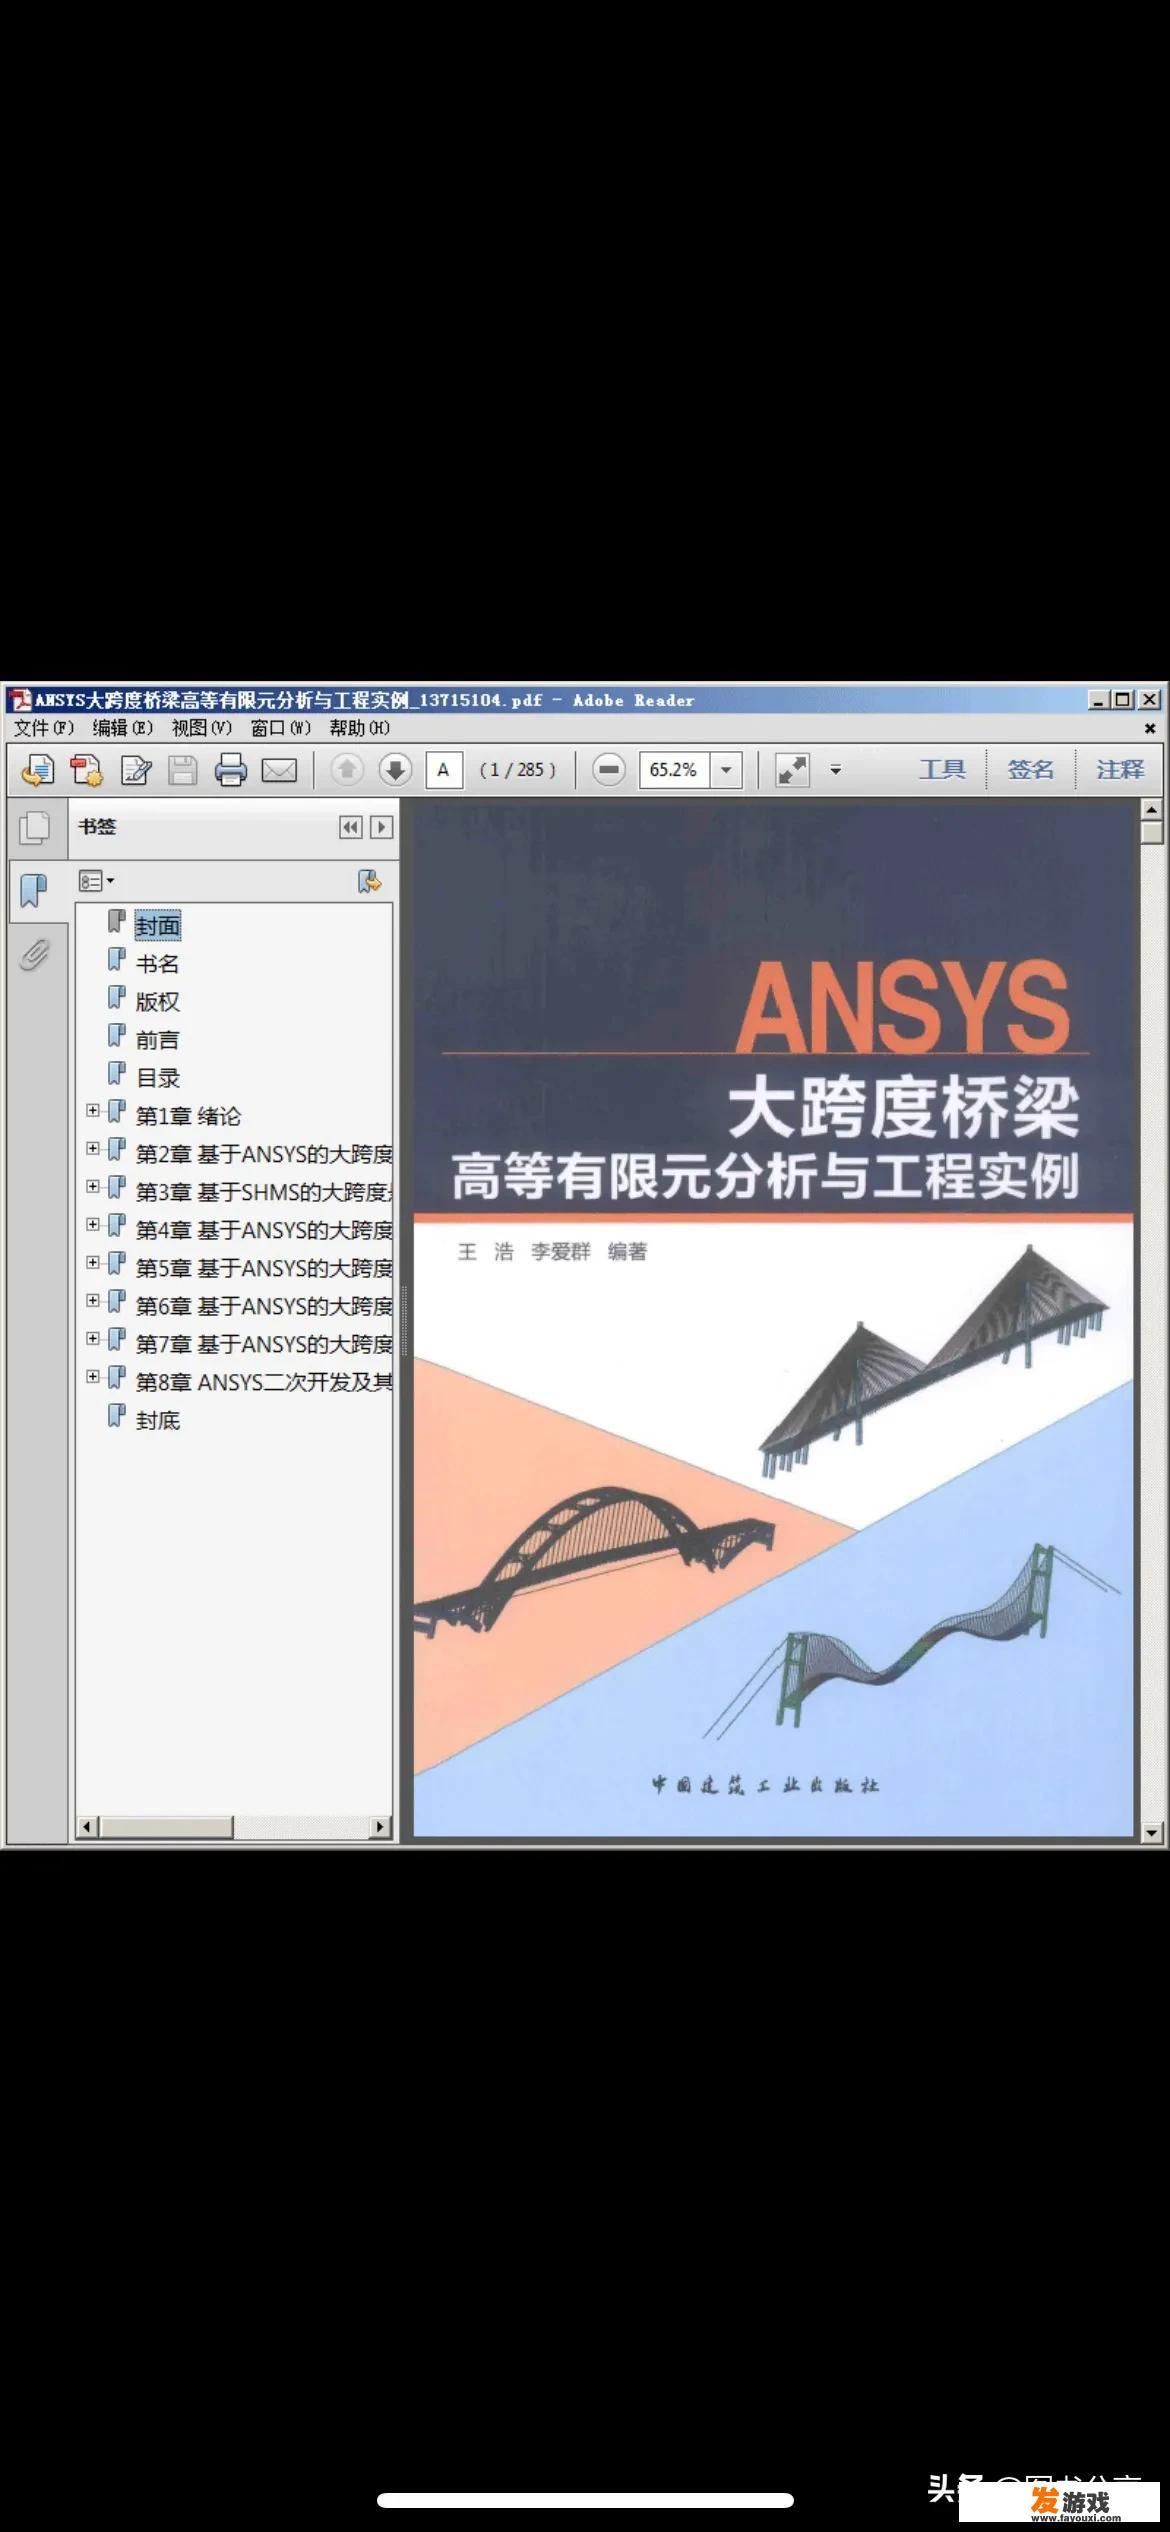Click document vertical scrollbar up arrow
The image size is (1170, 2532).
[x=1151, y=809]
